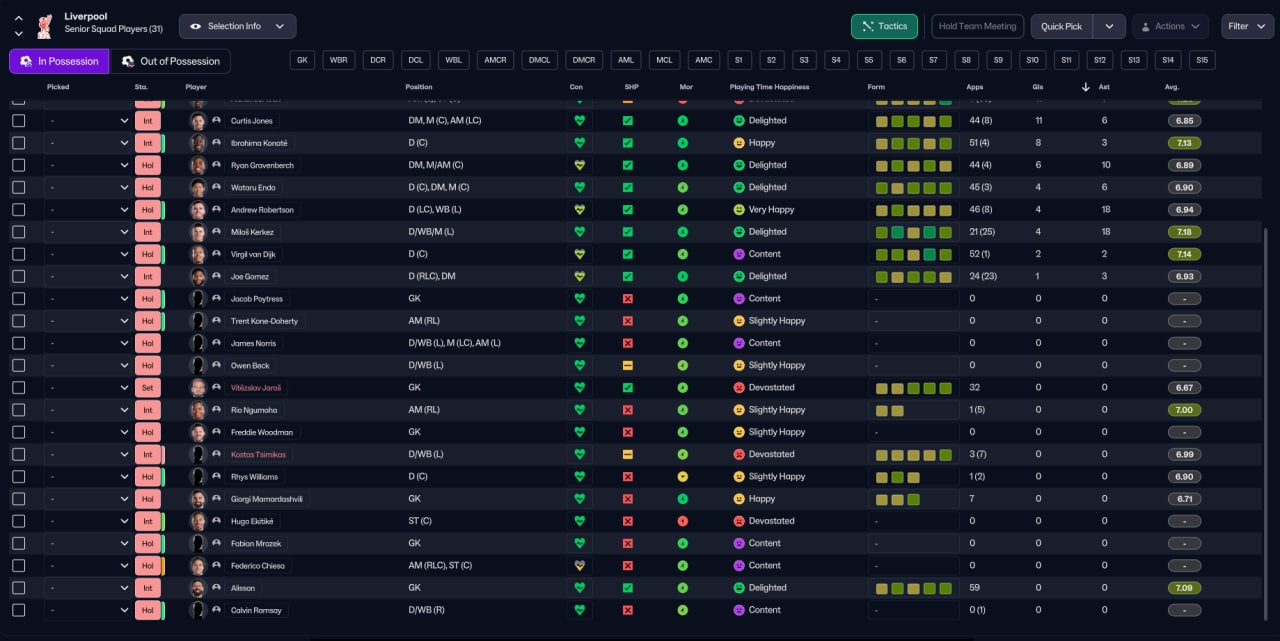Click Alisson's person info icon

point(216,588)
